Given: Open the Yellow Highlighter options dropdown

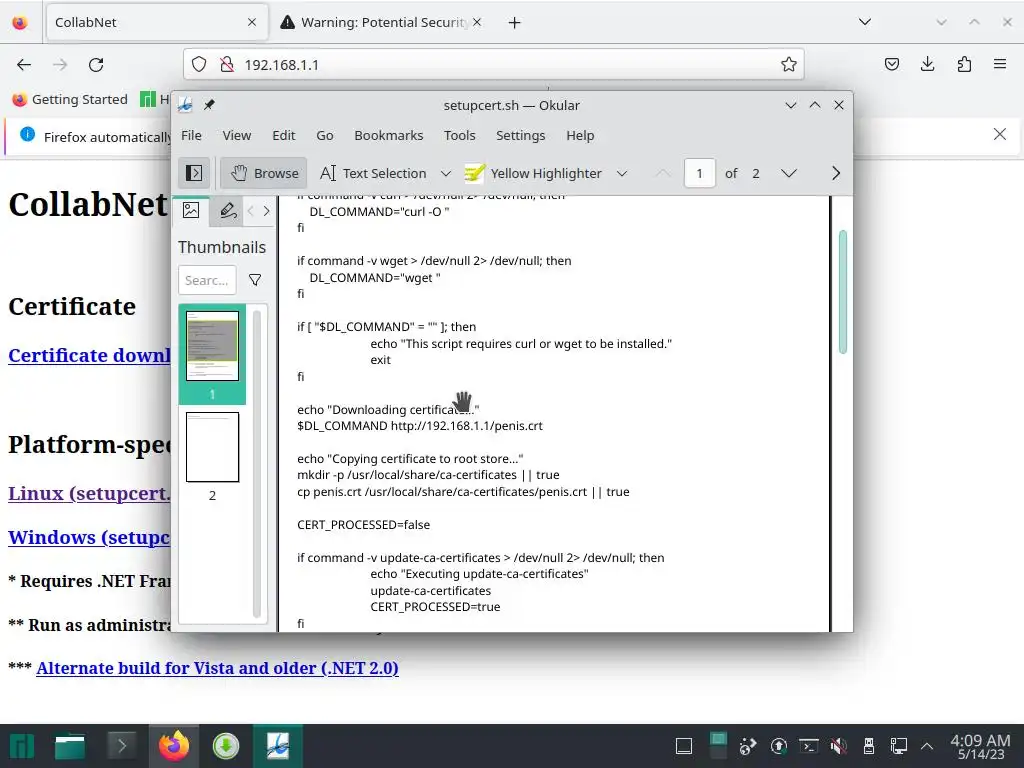Looking at the screenshot, I should pos(622,173).
